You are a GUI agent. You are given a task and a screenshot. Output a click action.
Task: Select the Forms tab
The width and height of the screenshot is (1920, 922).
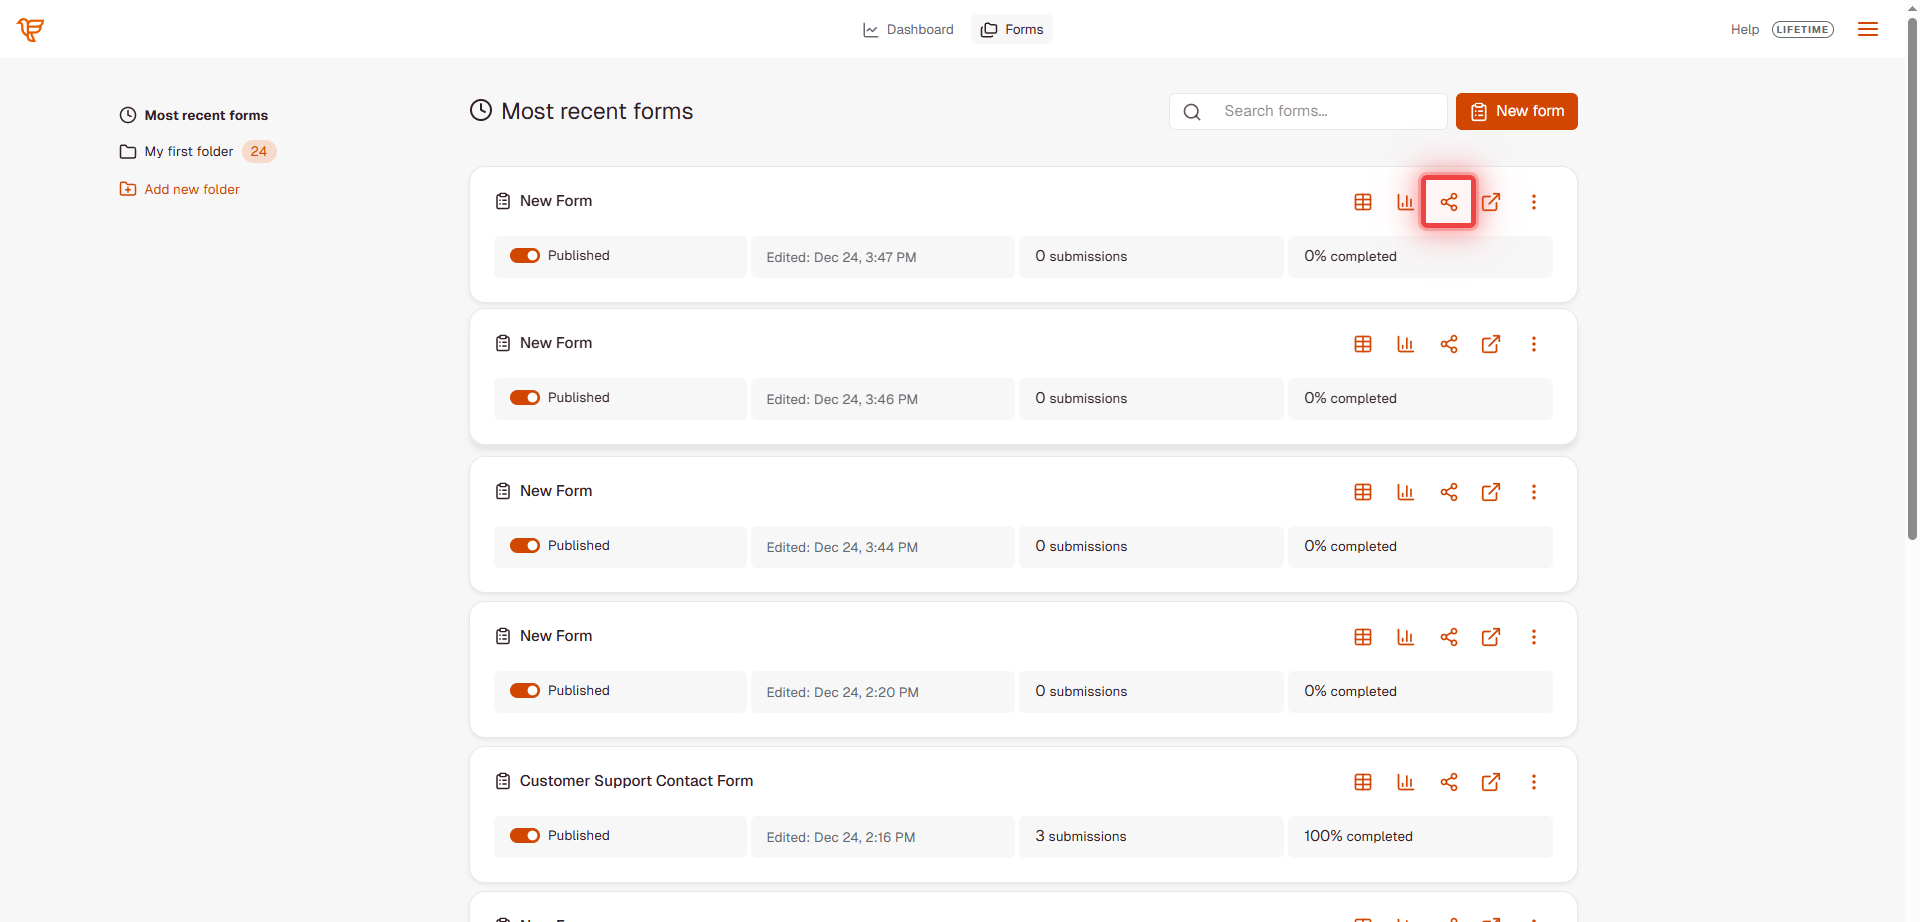pos(1011,29)
